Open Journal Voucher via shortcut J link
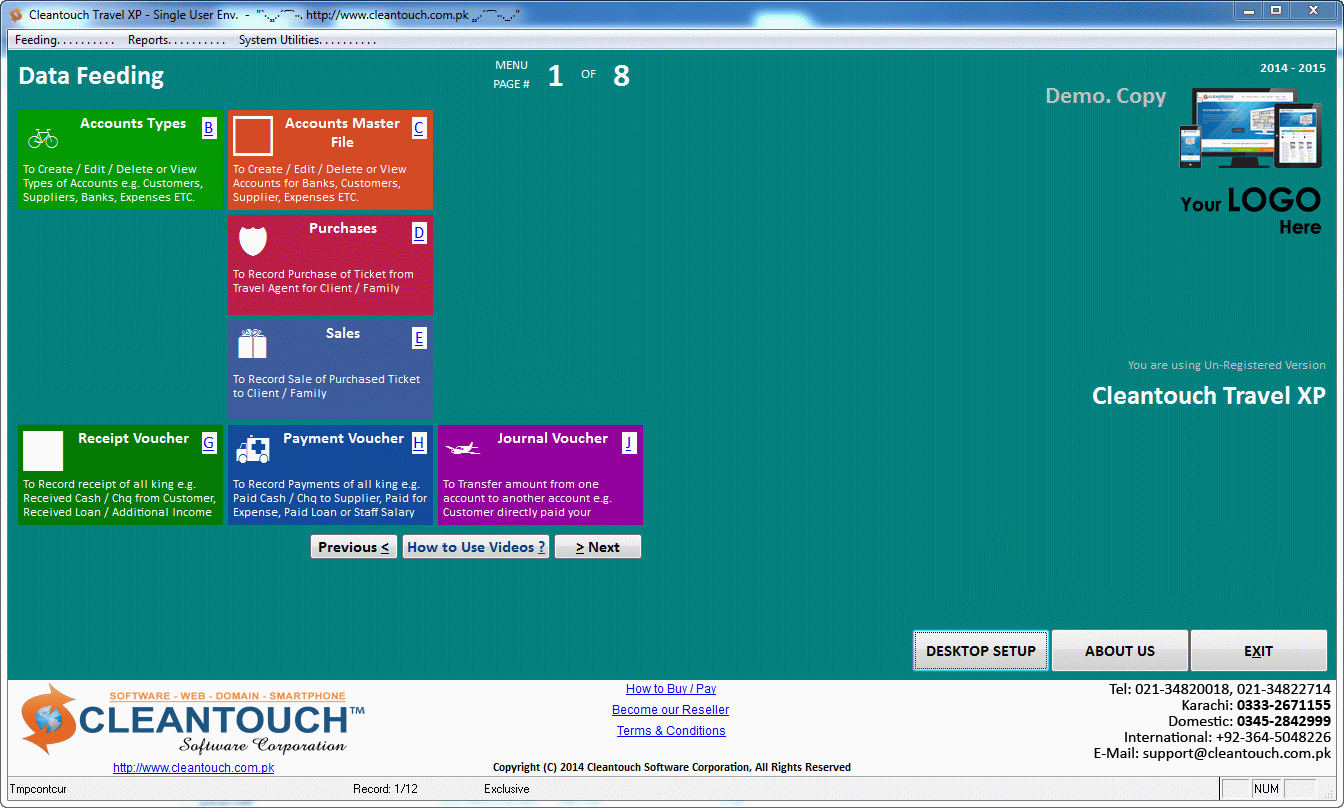The height and width of the screenshot is (808, 1344). 629,443
